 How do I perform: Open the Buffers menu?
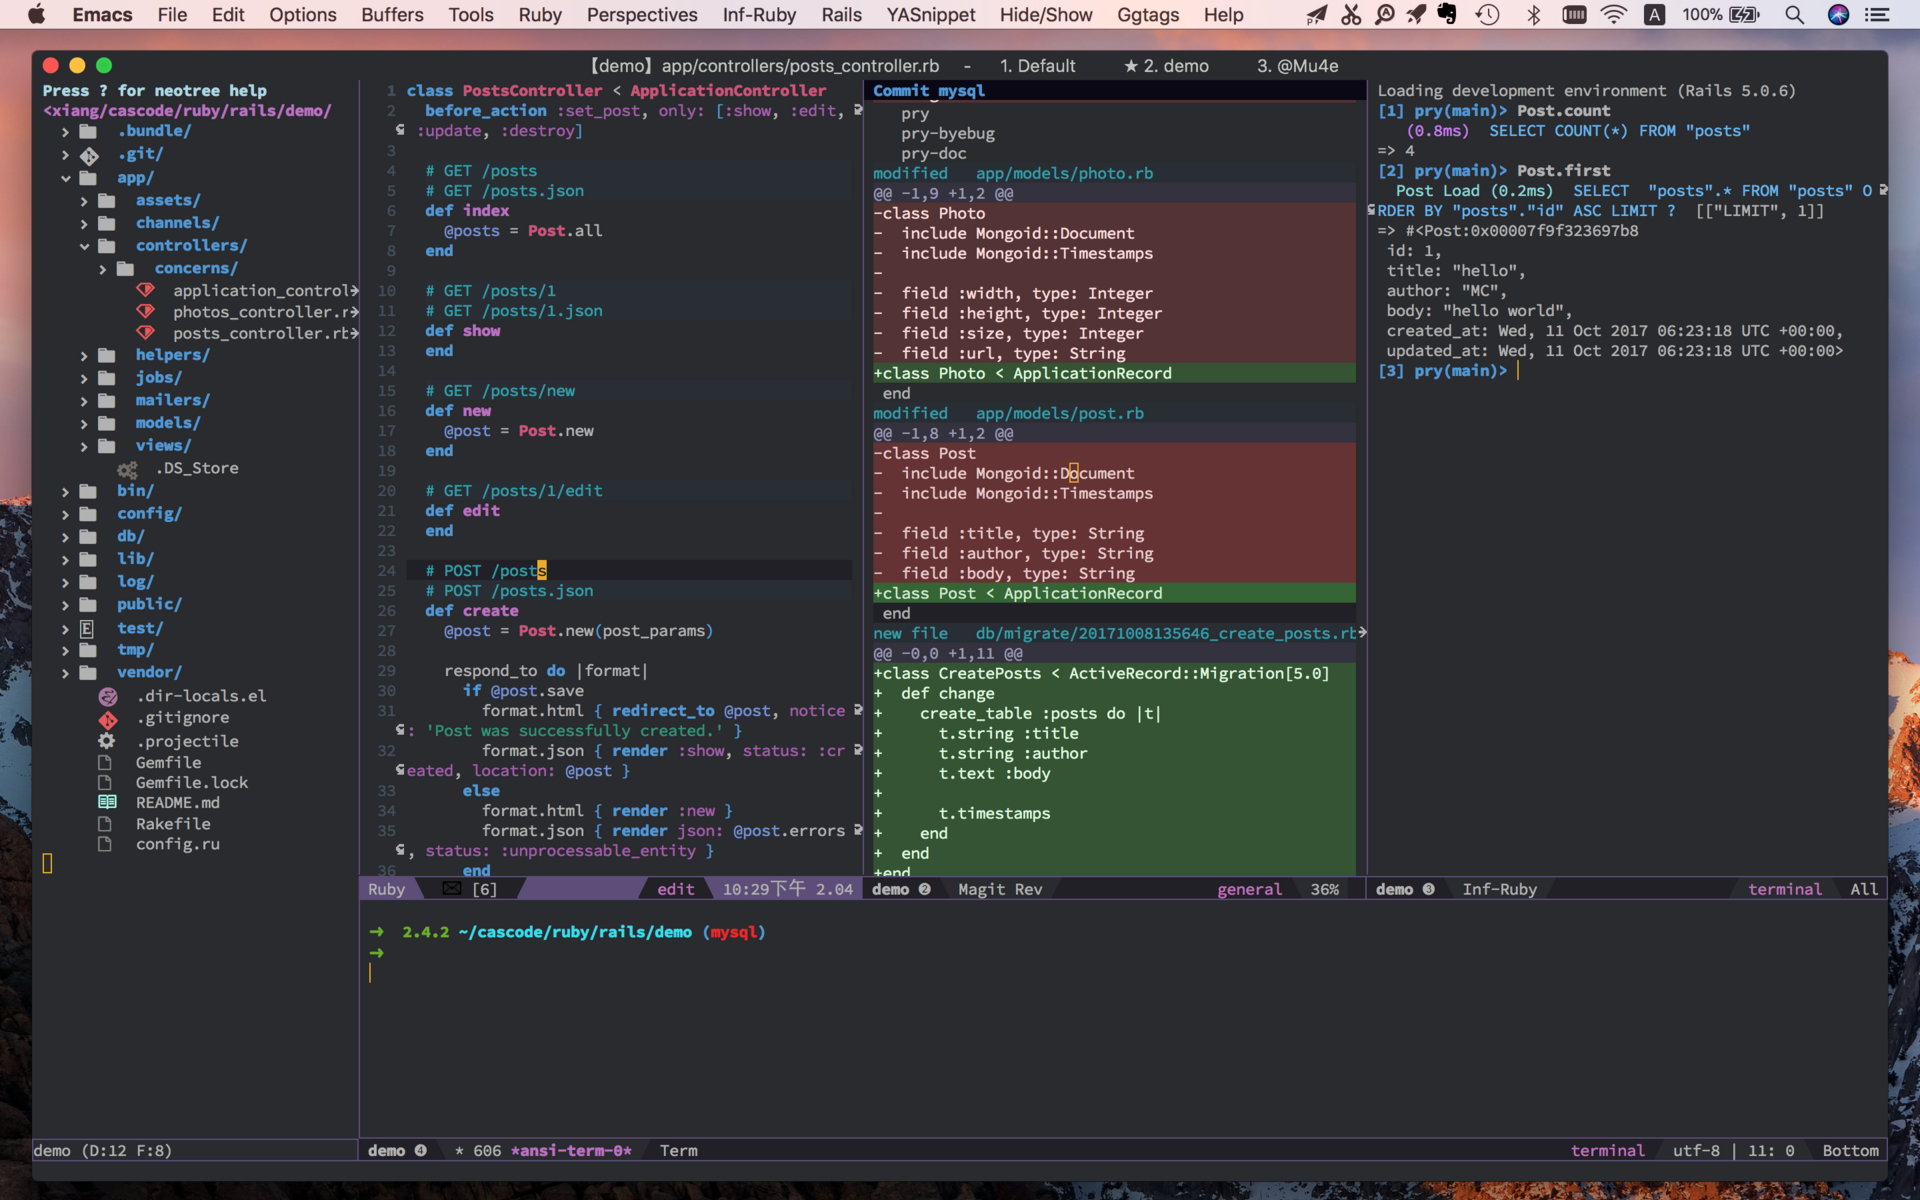pyautogui.click(x=392, y=14)
